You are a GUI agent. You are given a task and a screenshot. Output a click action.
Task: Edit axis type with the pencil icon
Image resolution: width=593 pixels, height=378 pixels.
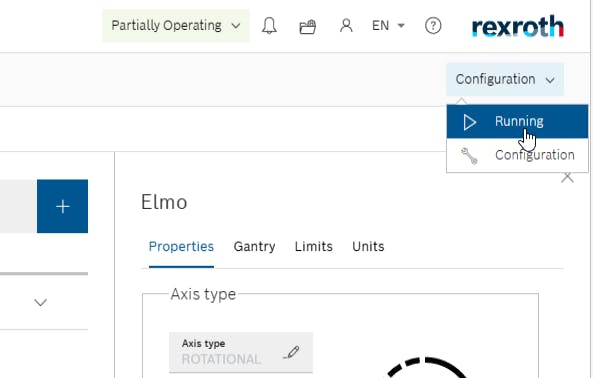click(292, 352)
